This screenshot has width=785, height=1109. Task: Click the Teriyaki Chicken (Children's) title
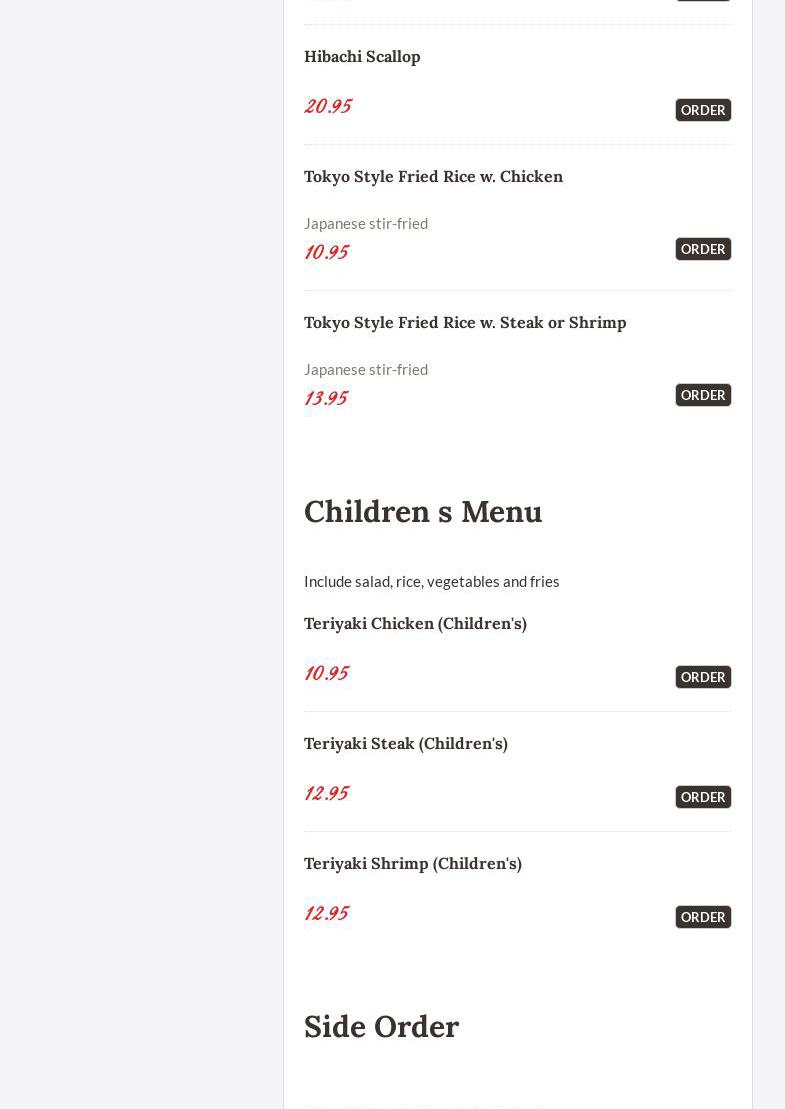[x=415, y=624]
